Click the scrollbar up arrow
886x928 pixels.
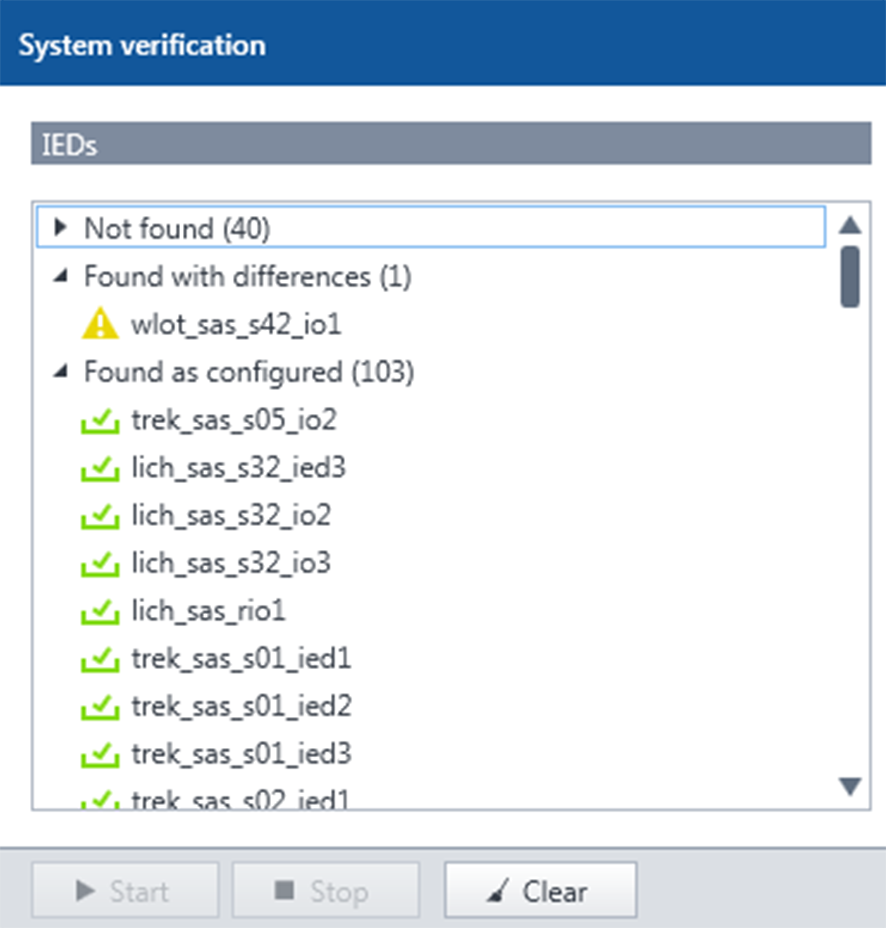pos(850,225)
